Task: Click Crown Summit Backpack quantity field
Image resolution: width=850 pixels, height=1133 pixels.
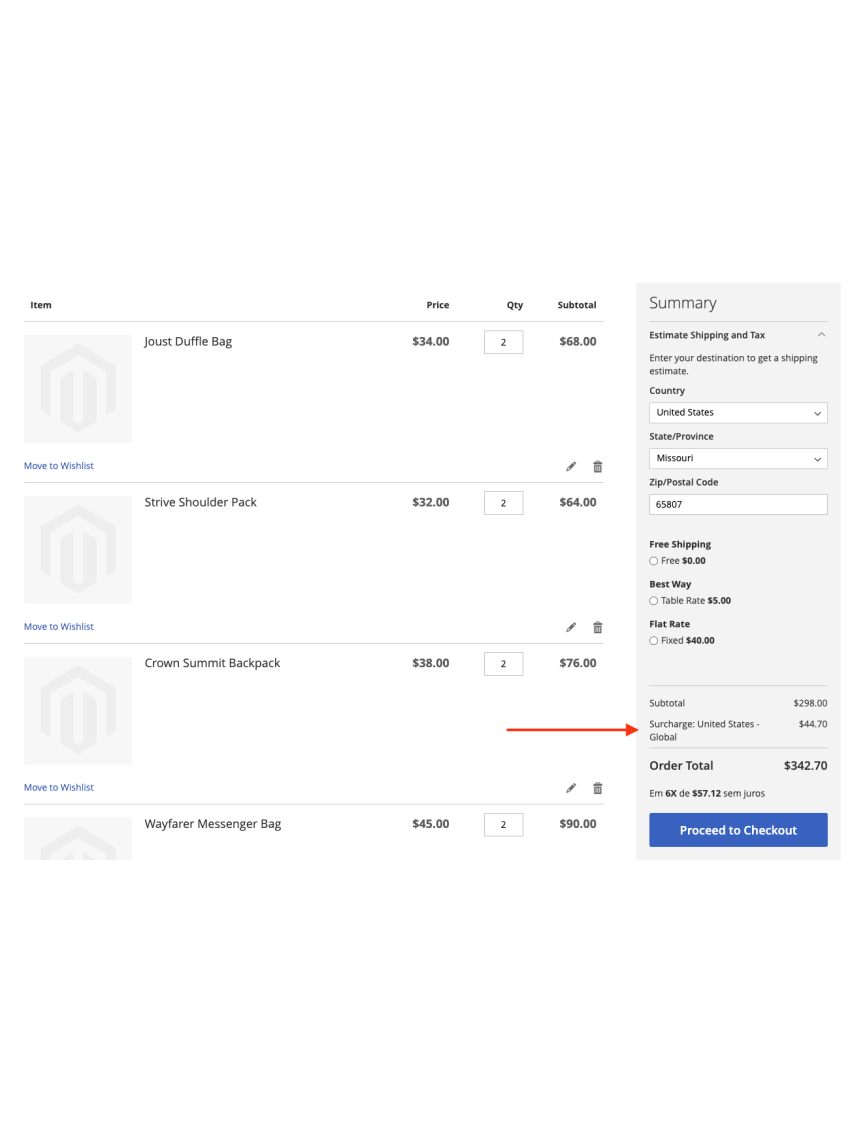Action: (x=504, y=664)
